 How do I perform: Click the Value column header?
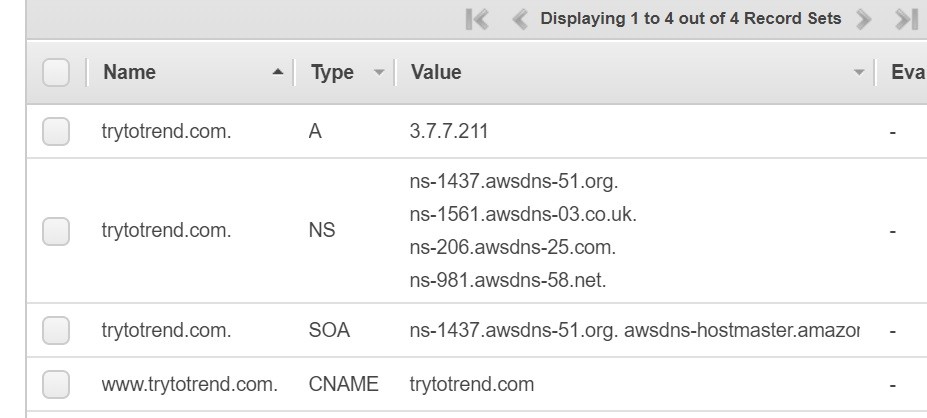click(436, 72)
